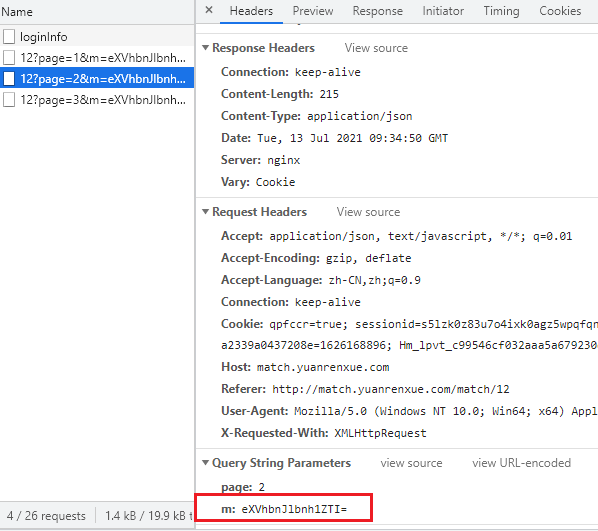Click the User-Agent header value

446,411
